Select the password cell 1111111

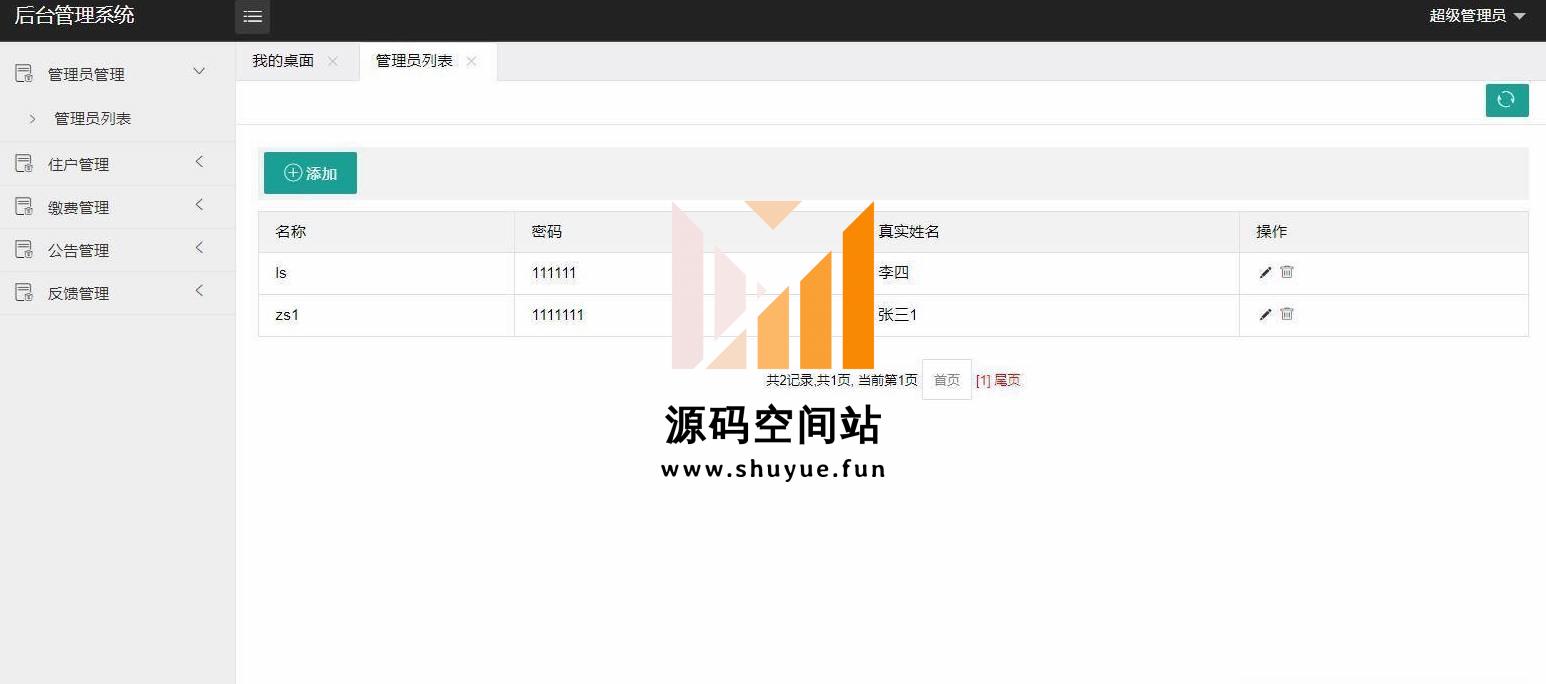pyautogui.click(x=558, y=315)
